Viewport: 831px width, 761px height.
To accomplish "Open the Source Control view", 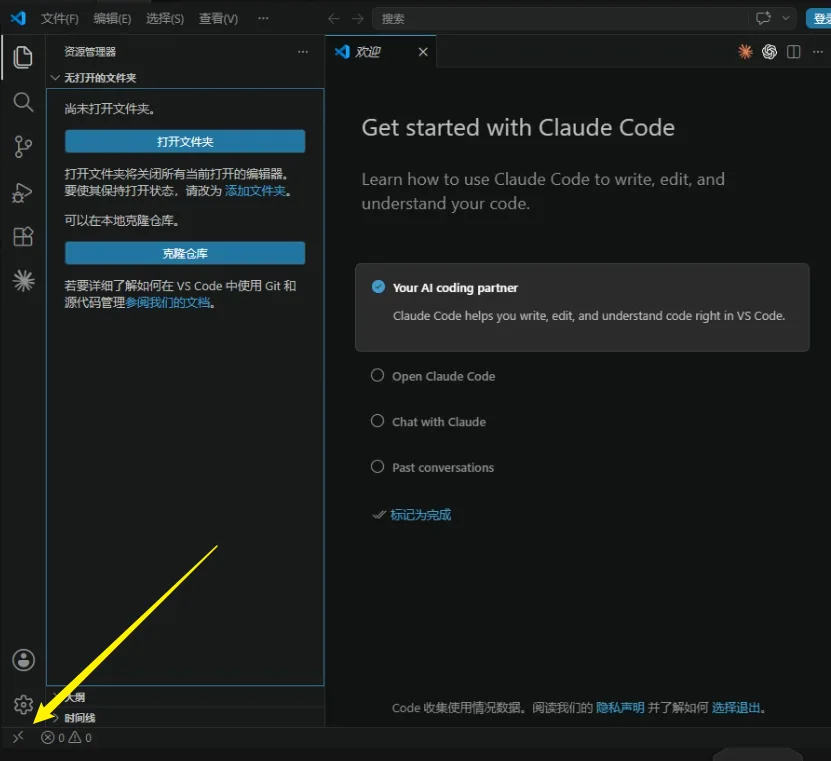I will coord(23,147).
